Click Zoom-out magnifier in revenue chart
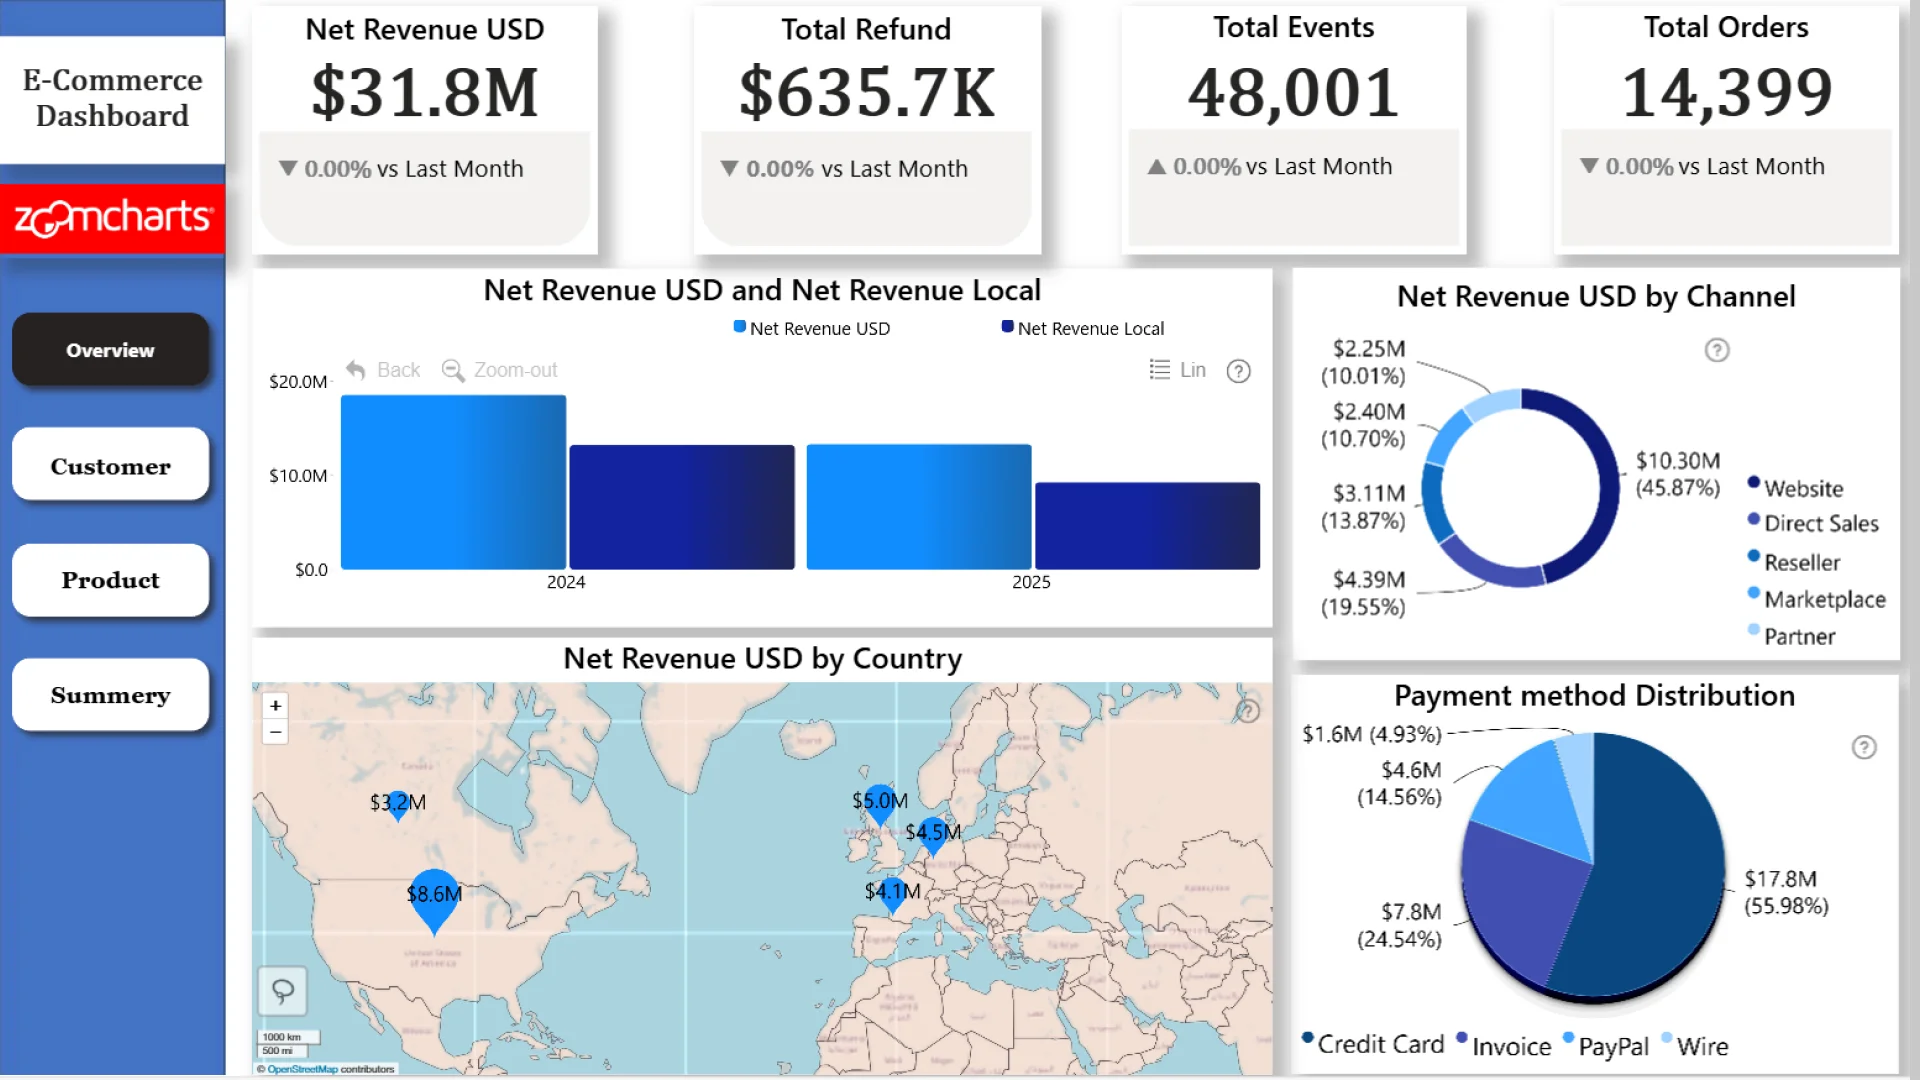This screenshot has height=1080, width=1920. [x=453, y=371]
